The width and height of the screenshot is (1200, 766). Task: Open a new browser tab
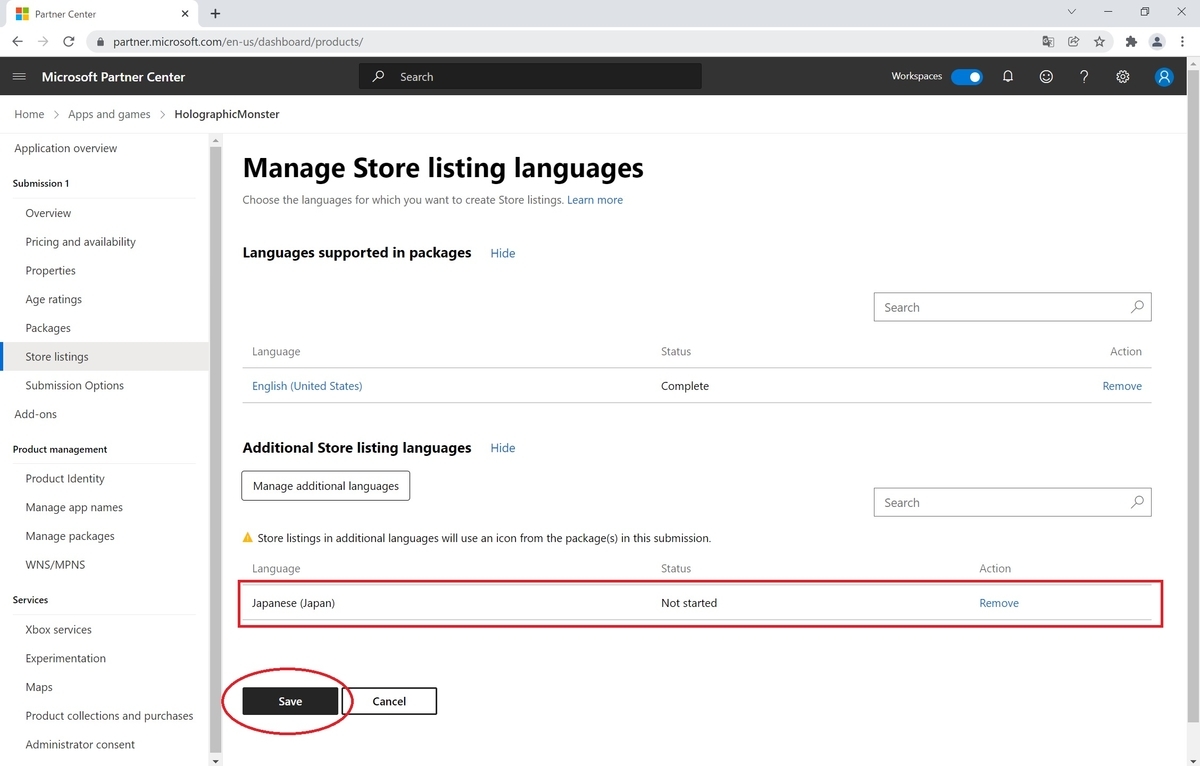[x=215, y=13]
